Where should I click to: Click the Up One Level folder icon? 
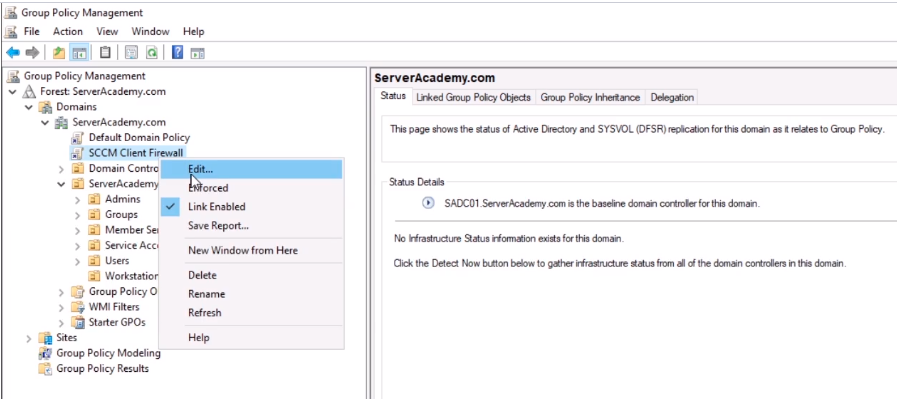click(58, 53)
